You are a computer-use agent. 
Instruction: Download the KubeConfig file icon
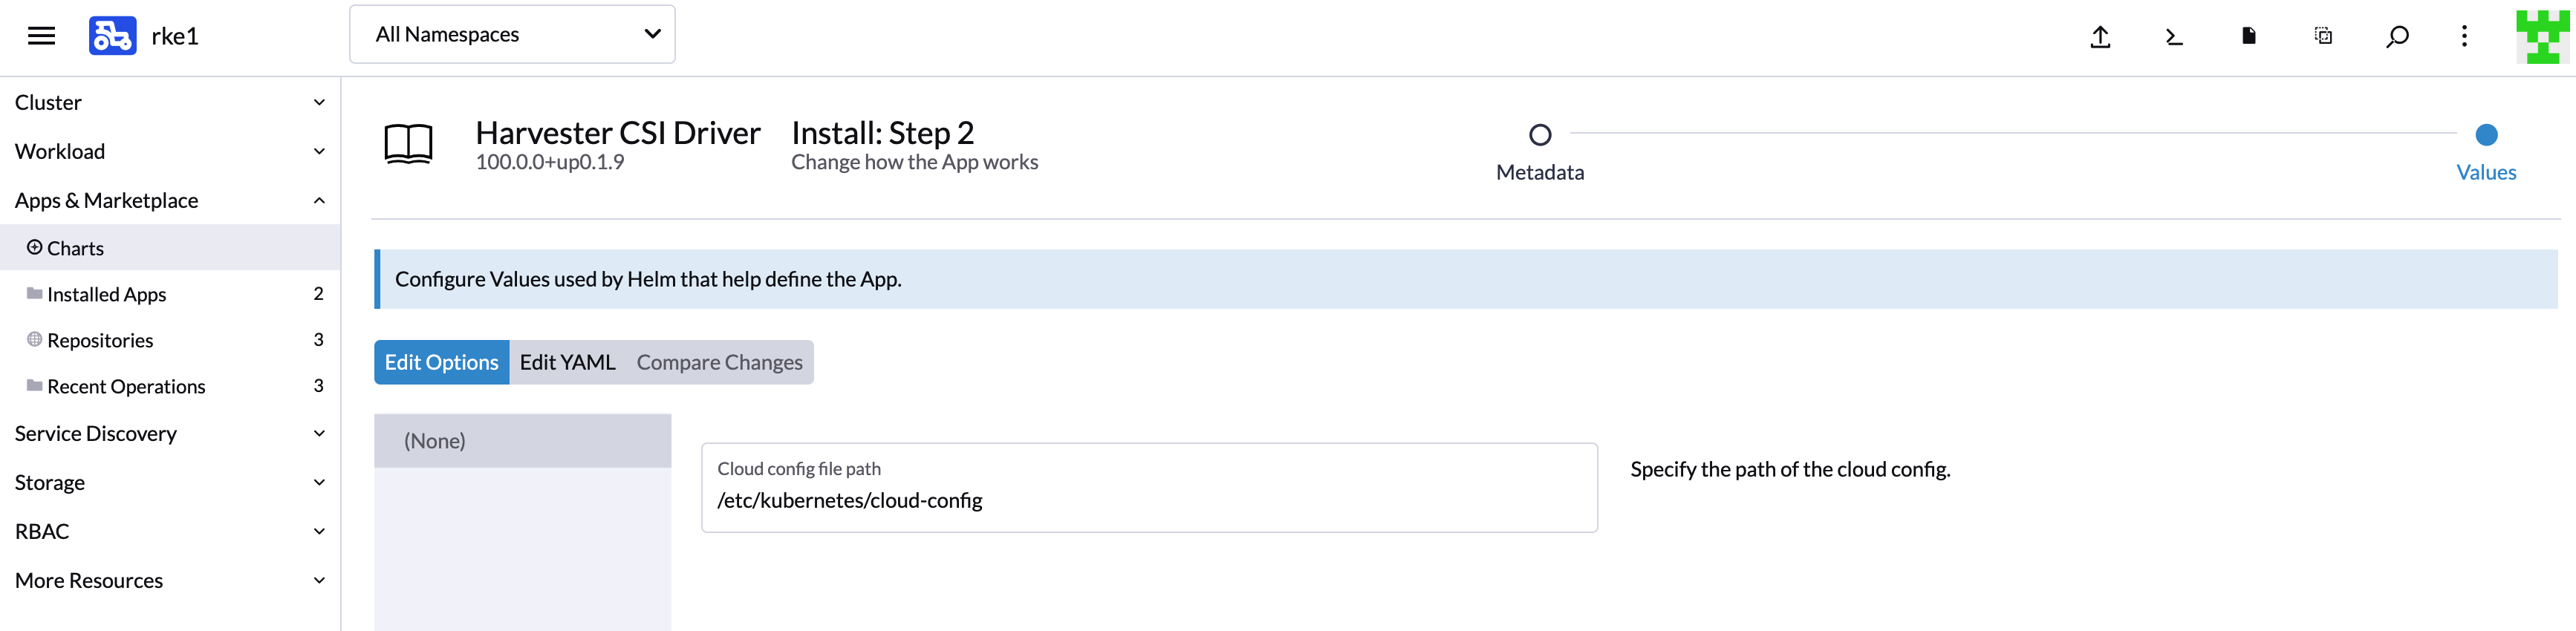2248,37
